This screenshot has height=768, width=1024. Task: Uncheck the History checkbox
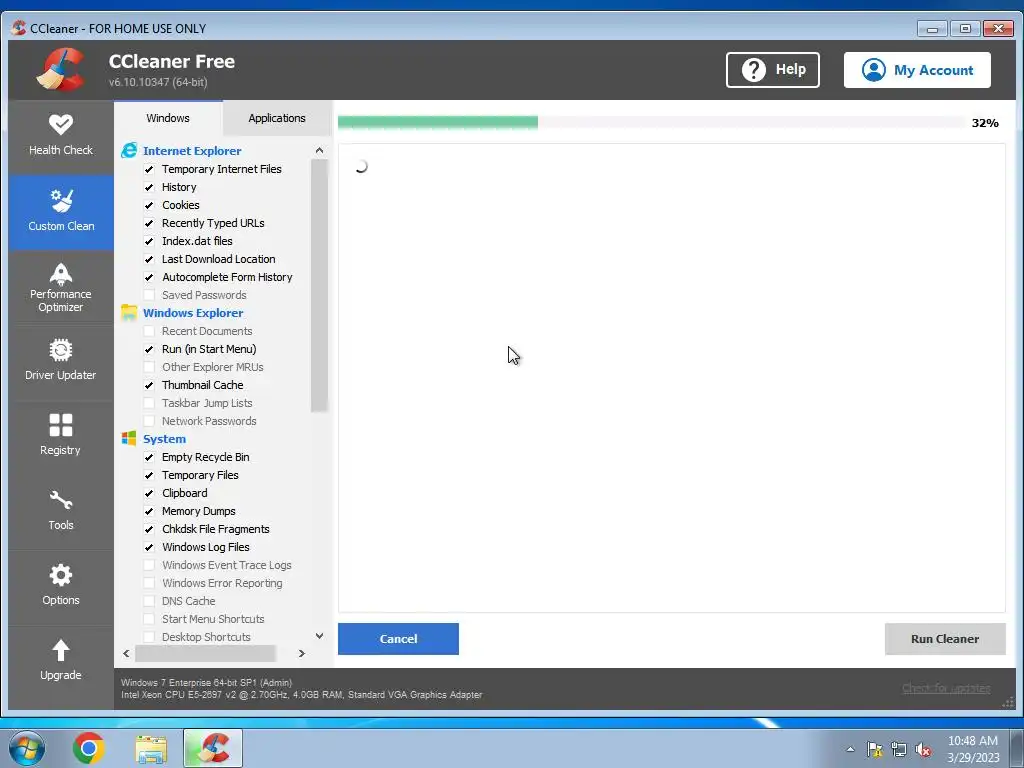149,187
